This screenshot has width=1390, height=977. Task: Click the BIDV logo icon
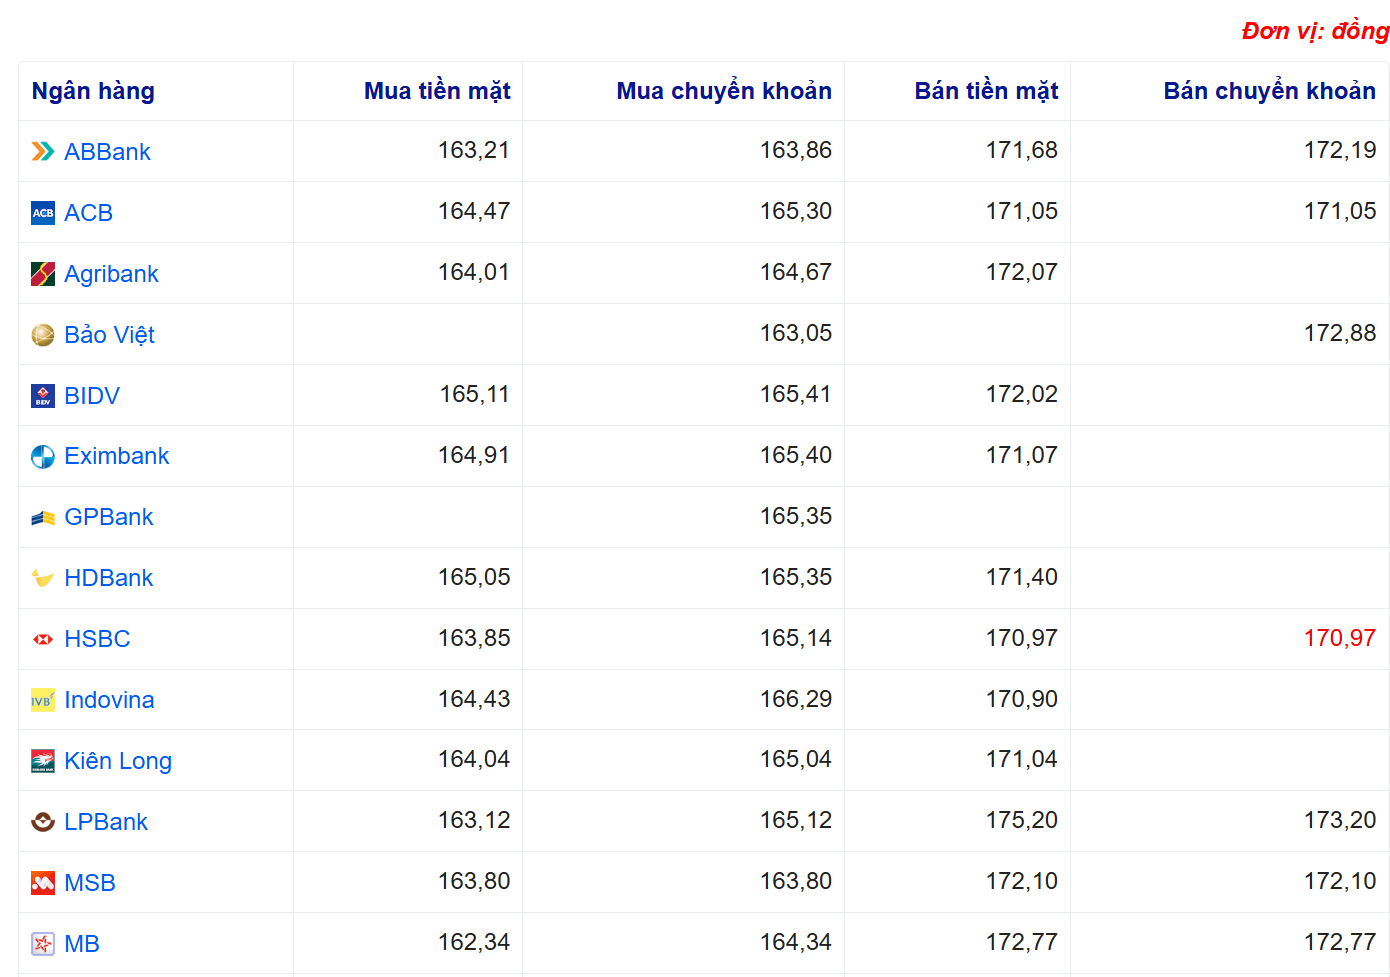pyautogui.click(x=43, y=396)
